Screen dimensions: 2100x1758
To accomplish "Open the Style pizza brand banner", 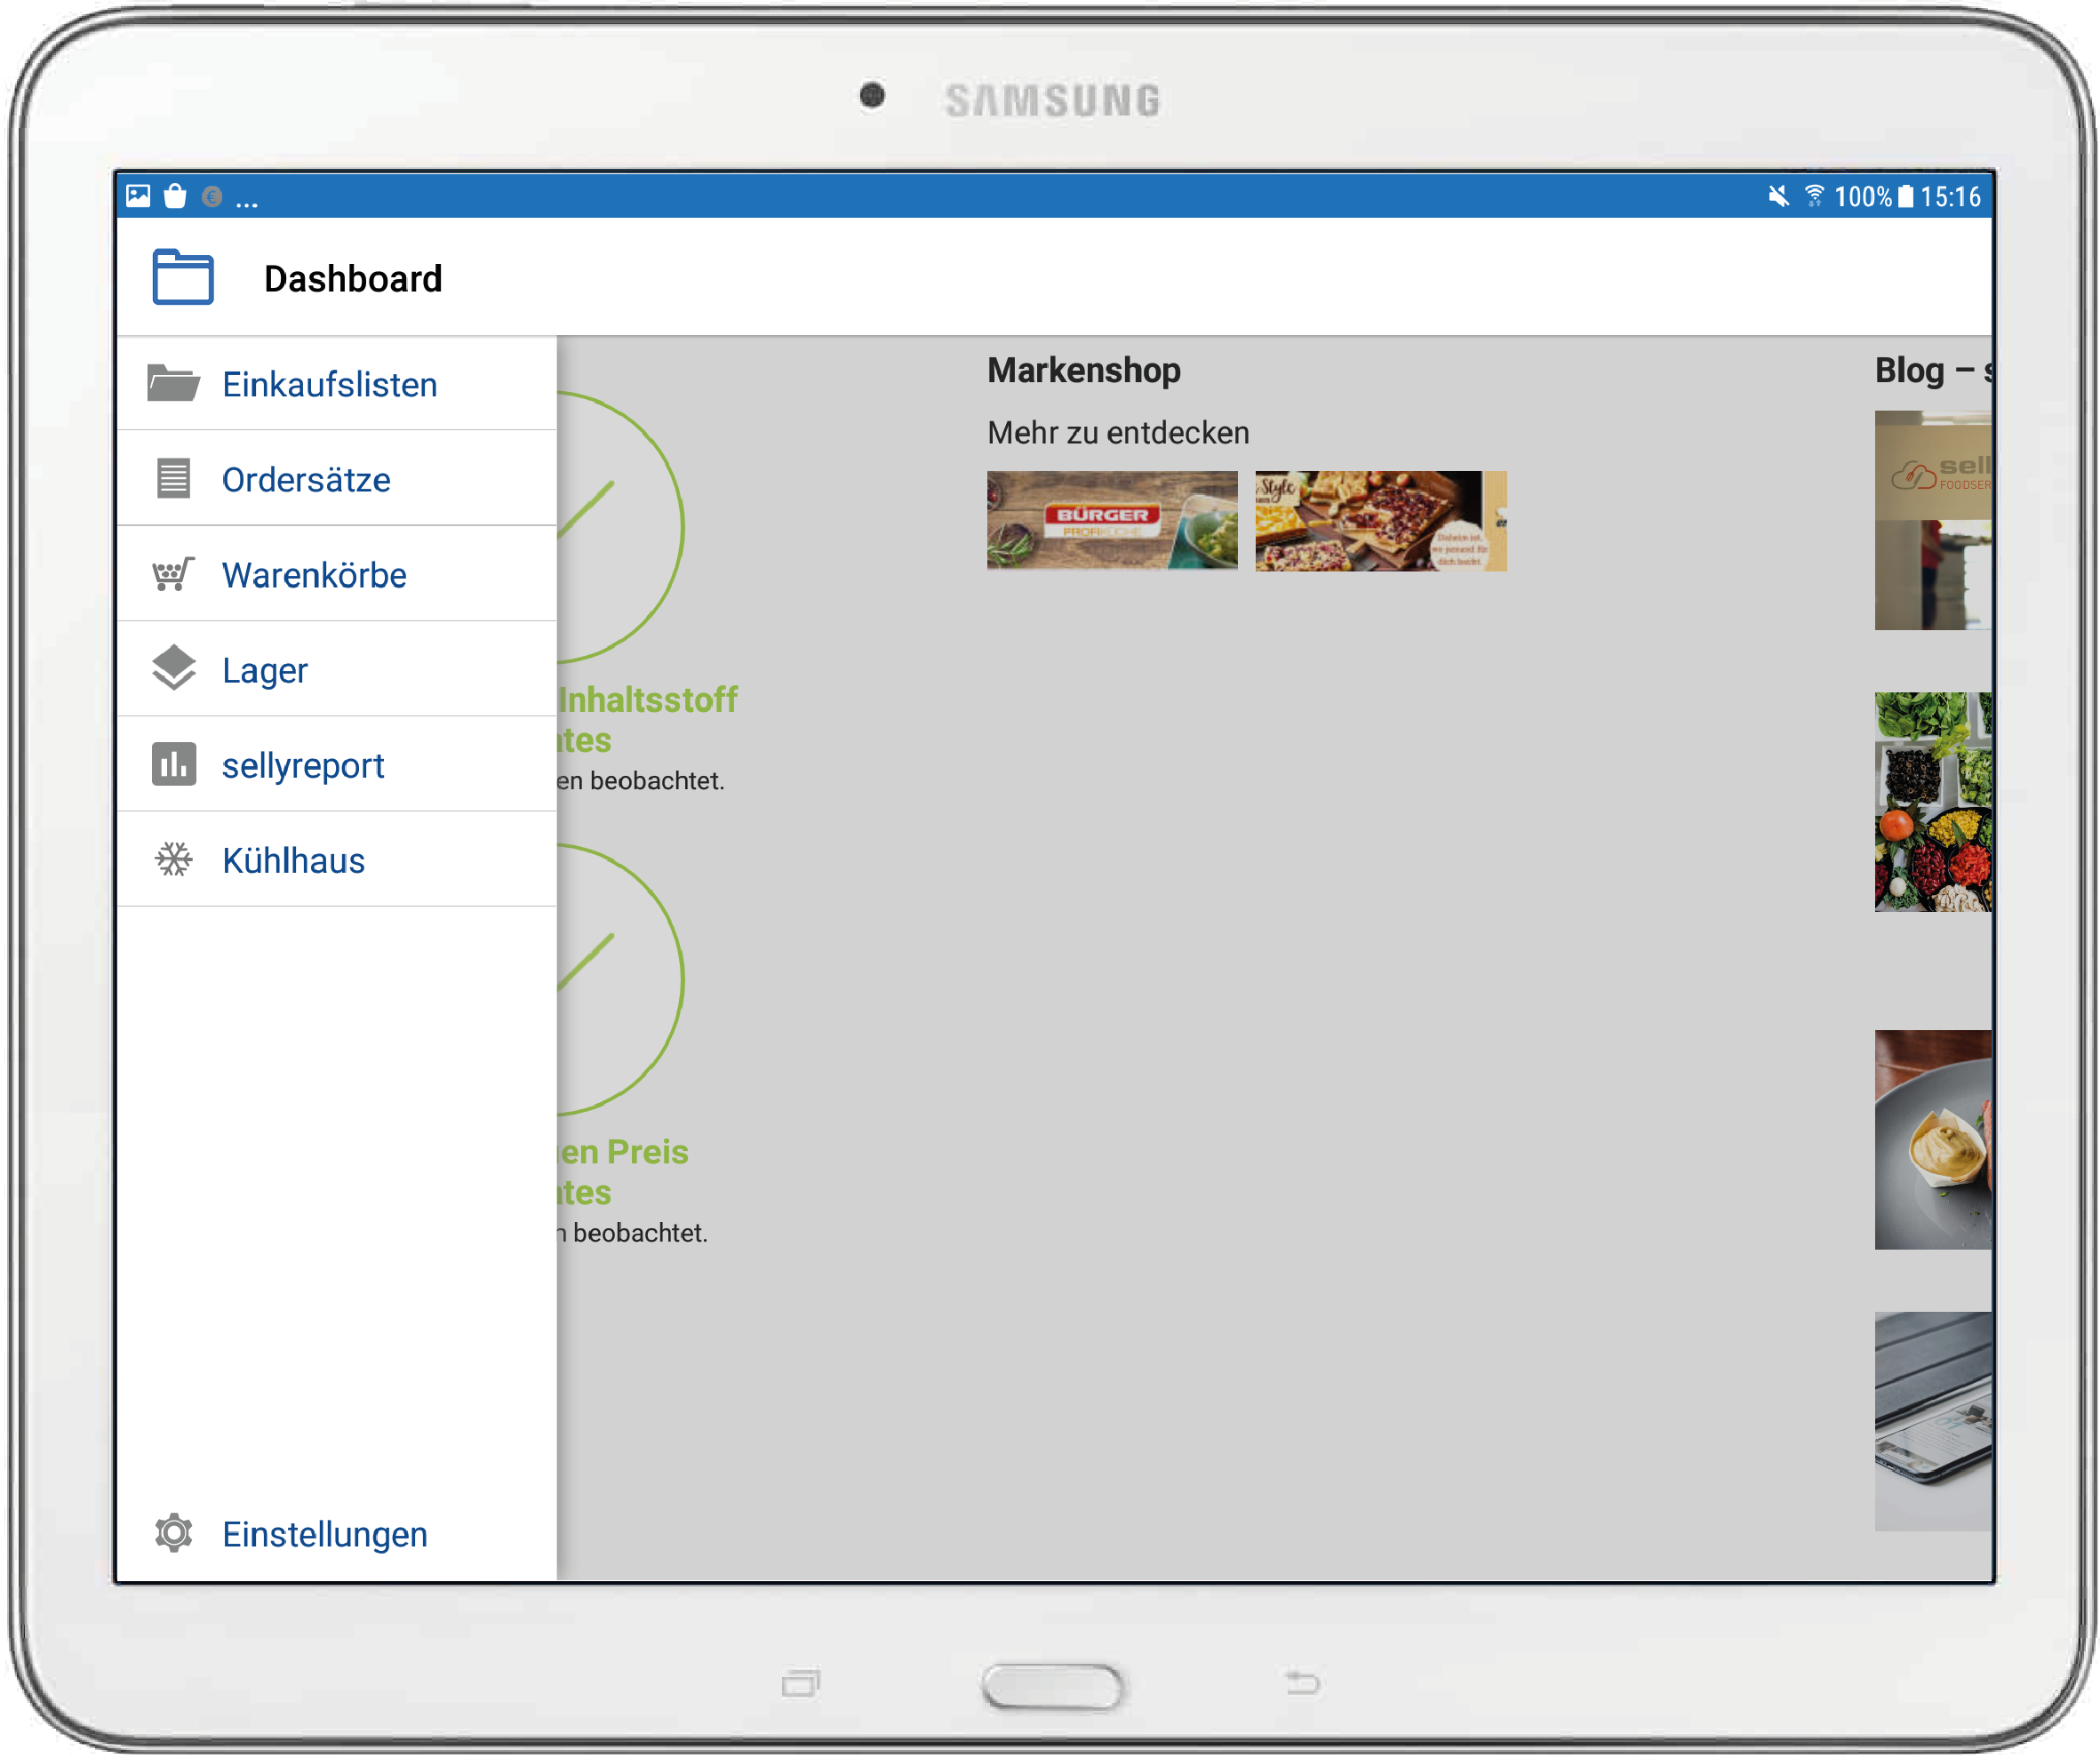I will (x=1382, y=522).
